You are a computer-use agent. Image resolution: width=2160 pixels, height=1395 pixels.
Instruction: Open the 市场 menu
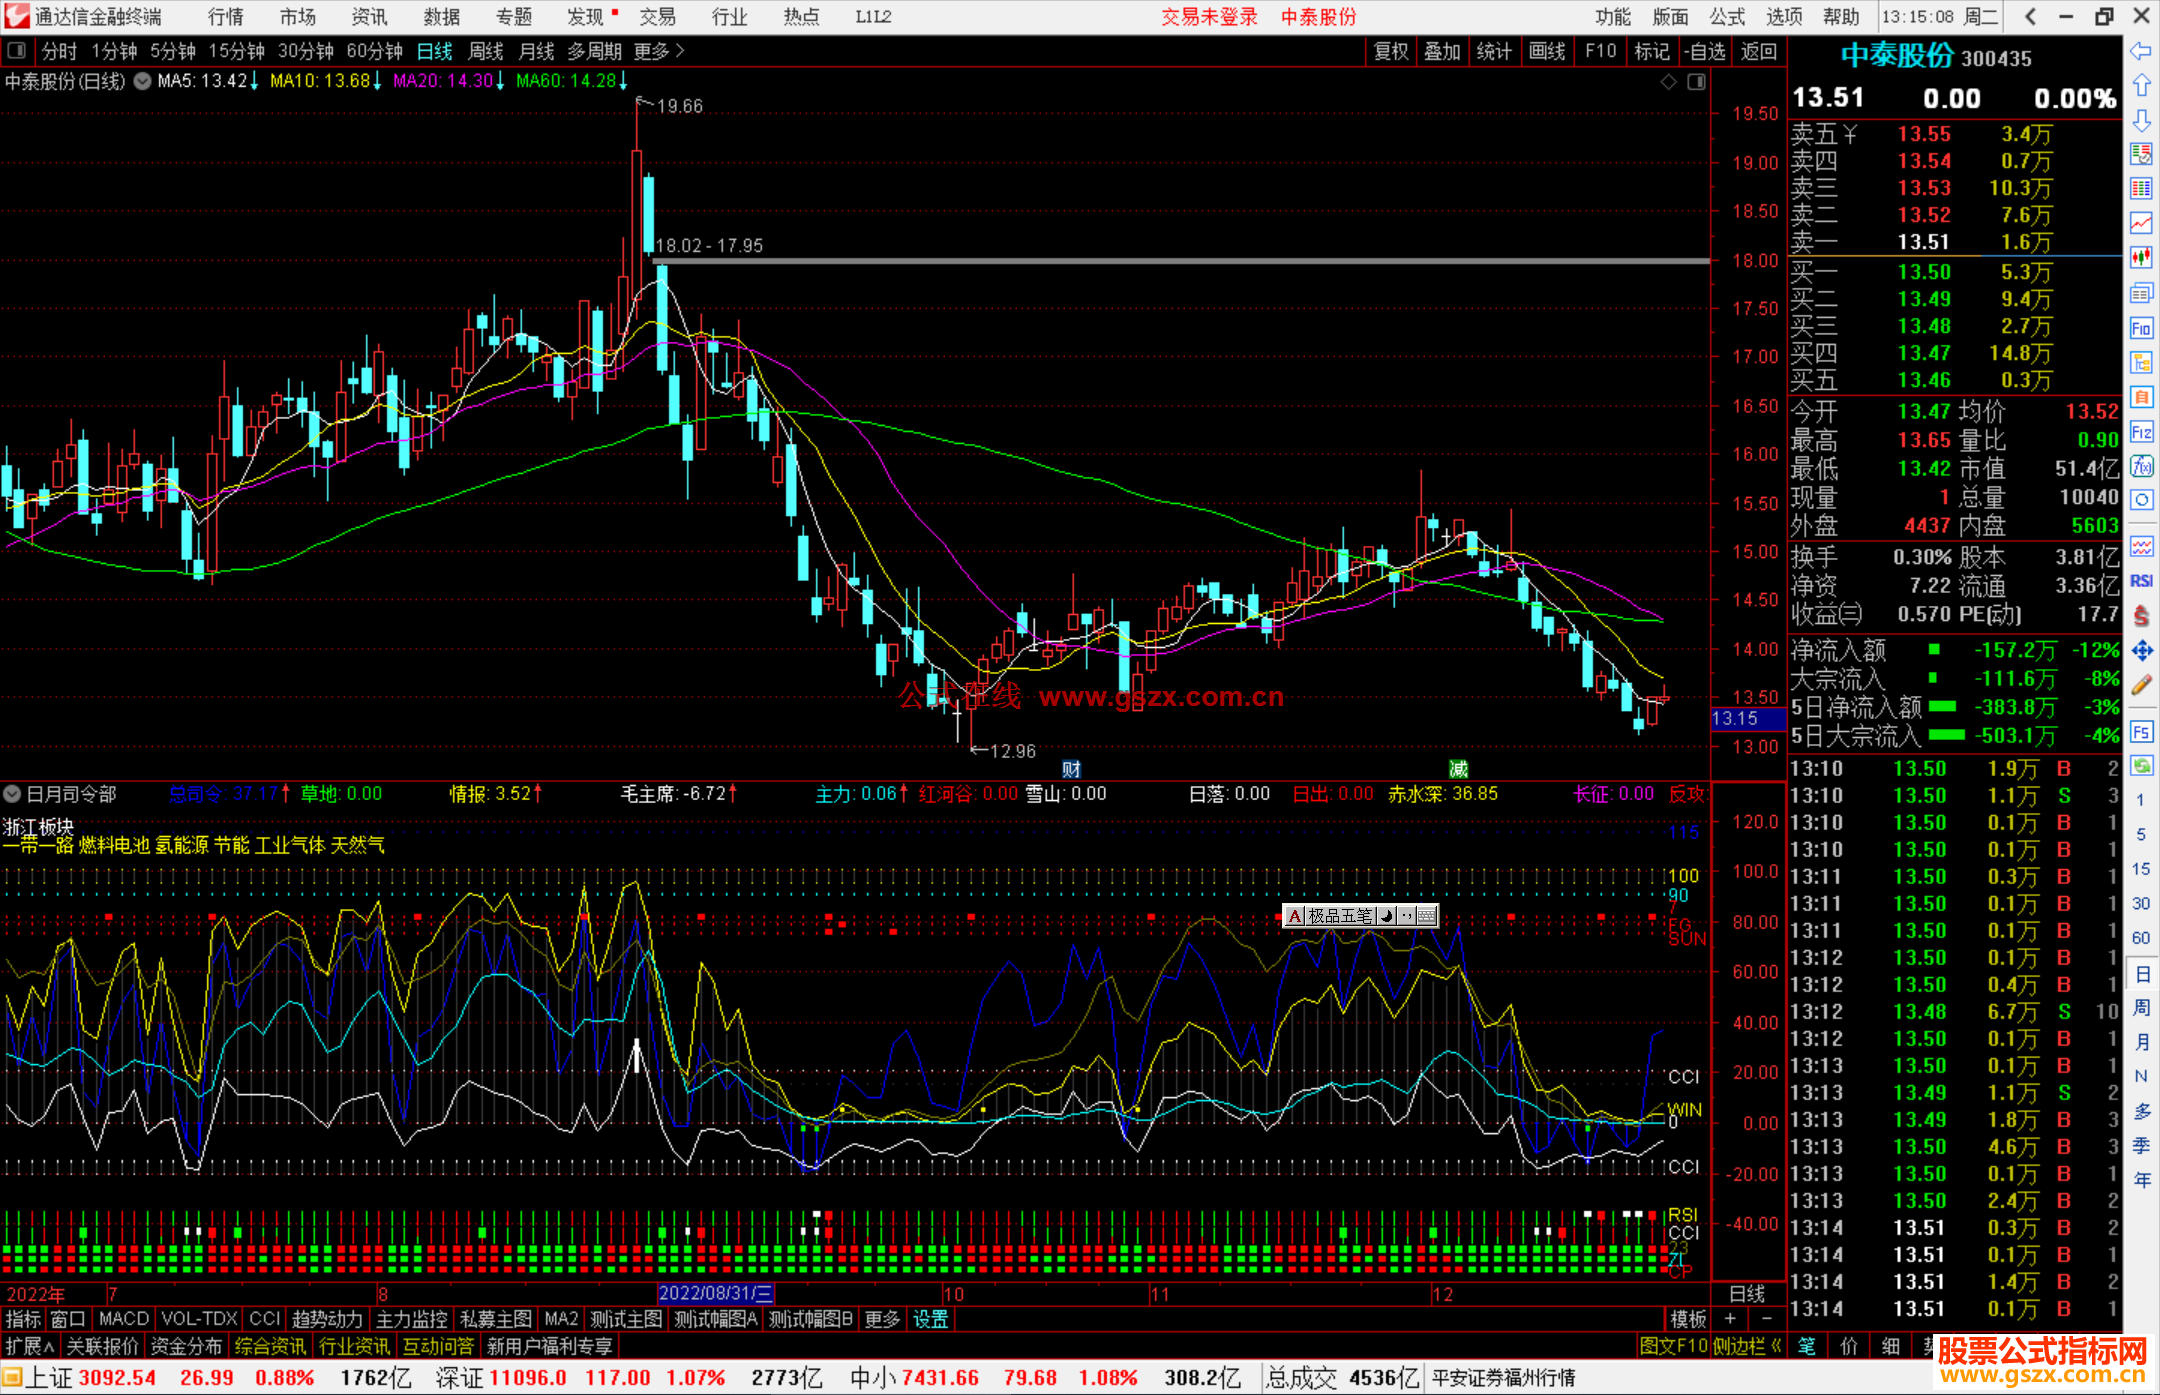pos(298,17)
